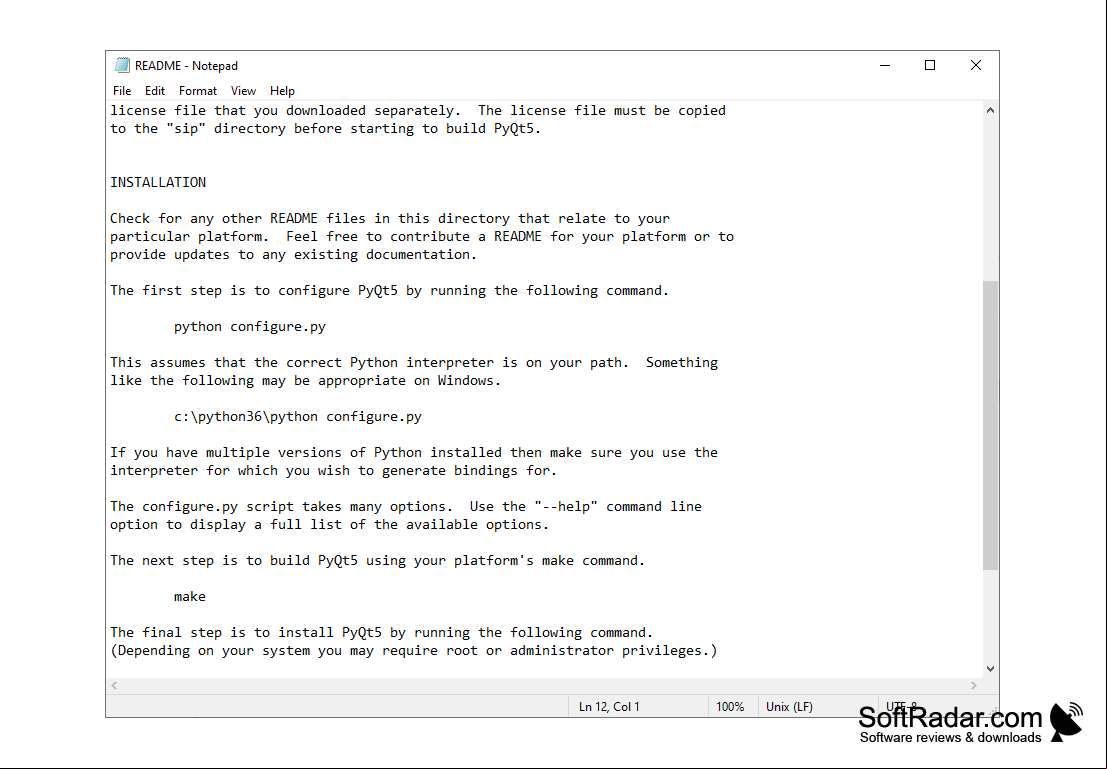Click the vertical scrollbar up arrow

[991, 110]
